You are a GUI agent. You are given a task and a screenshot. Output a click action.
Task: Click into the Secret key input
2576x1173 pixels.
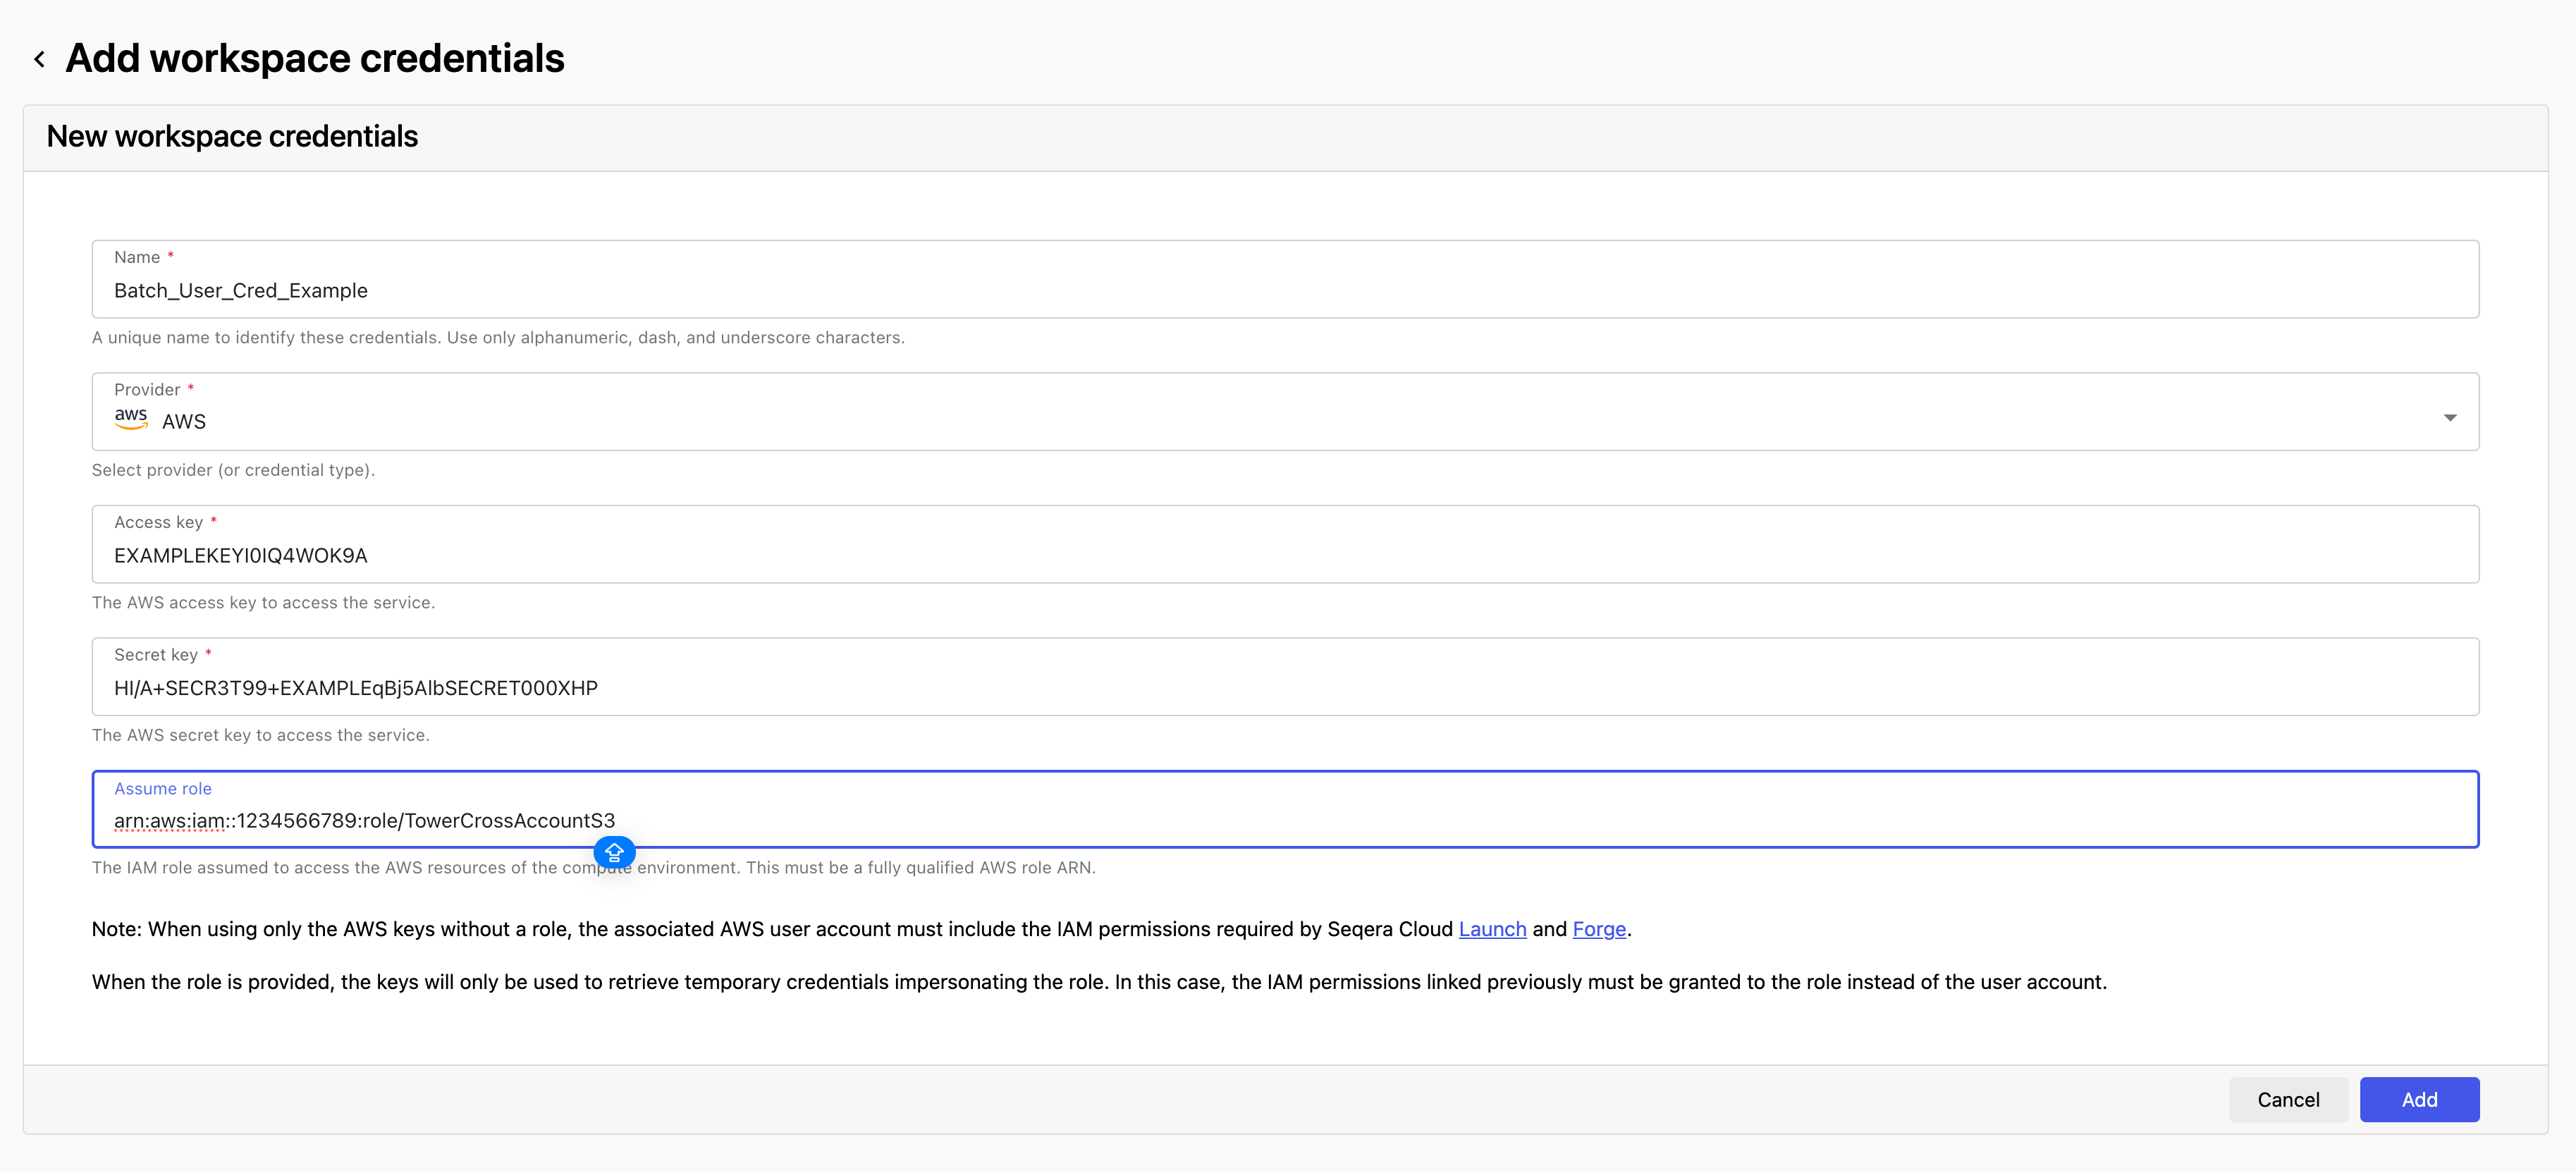pyautogui.click(x=1284, y=688)
